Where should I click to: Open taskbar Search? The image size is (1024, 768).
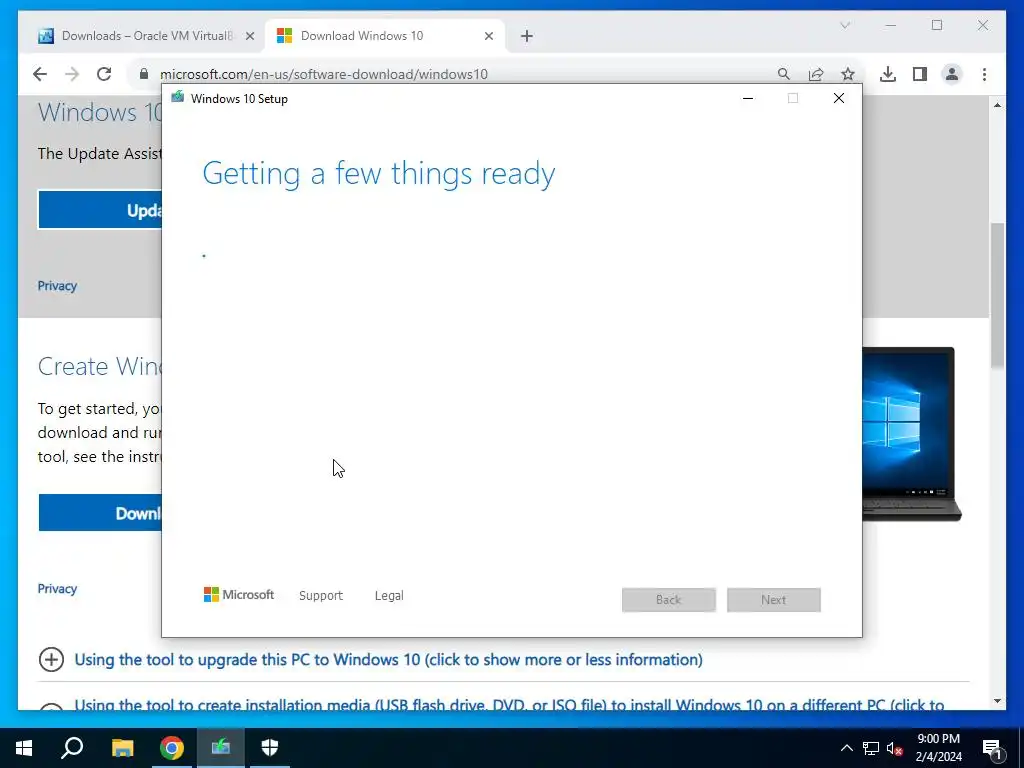coord(72,748)
